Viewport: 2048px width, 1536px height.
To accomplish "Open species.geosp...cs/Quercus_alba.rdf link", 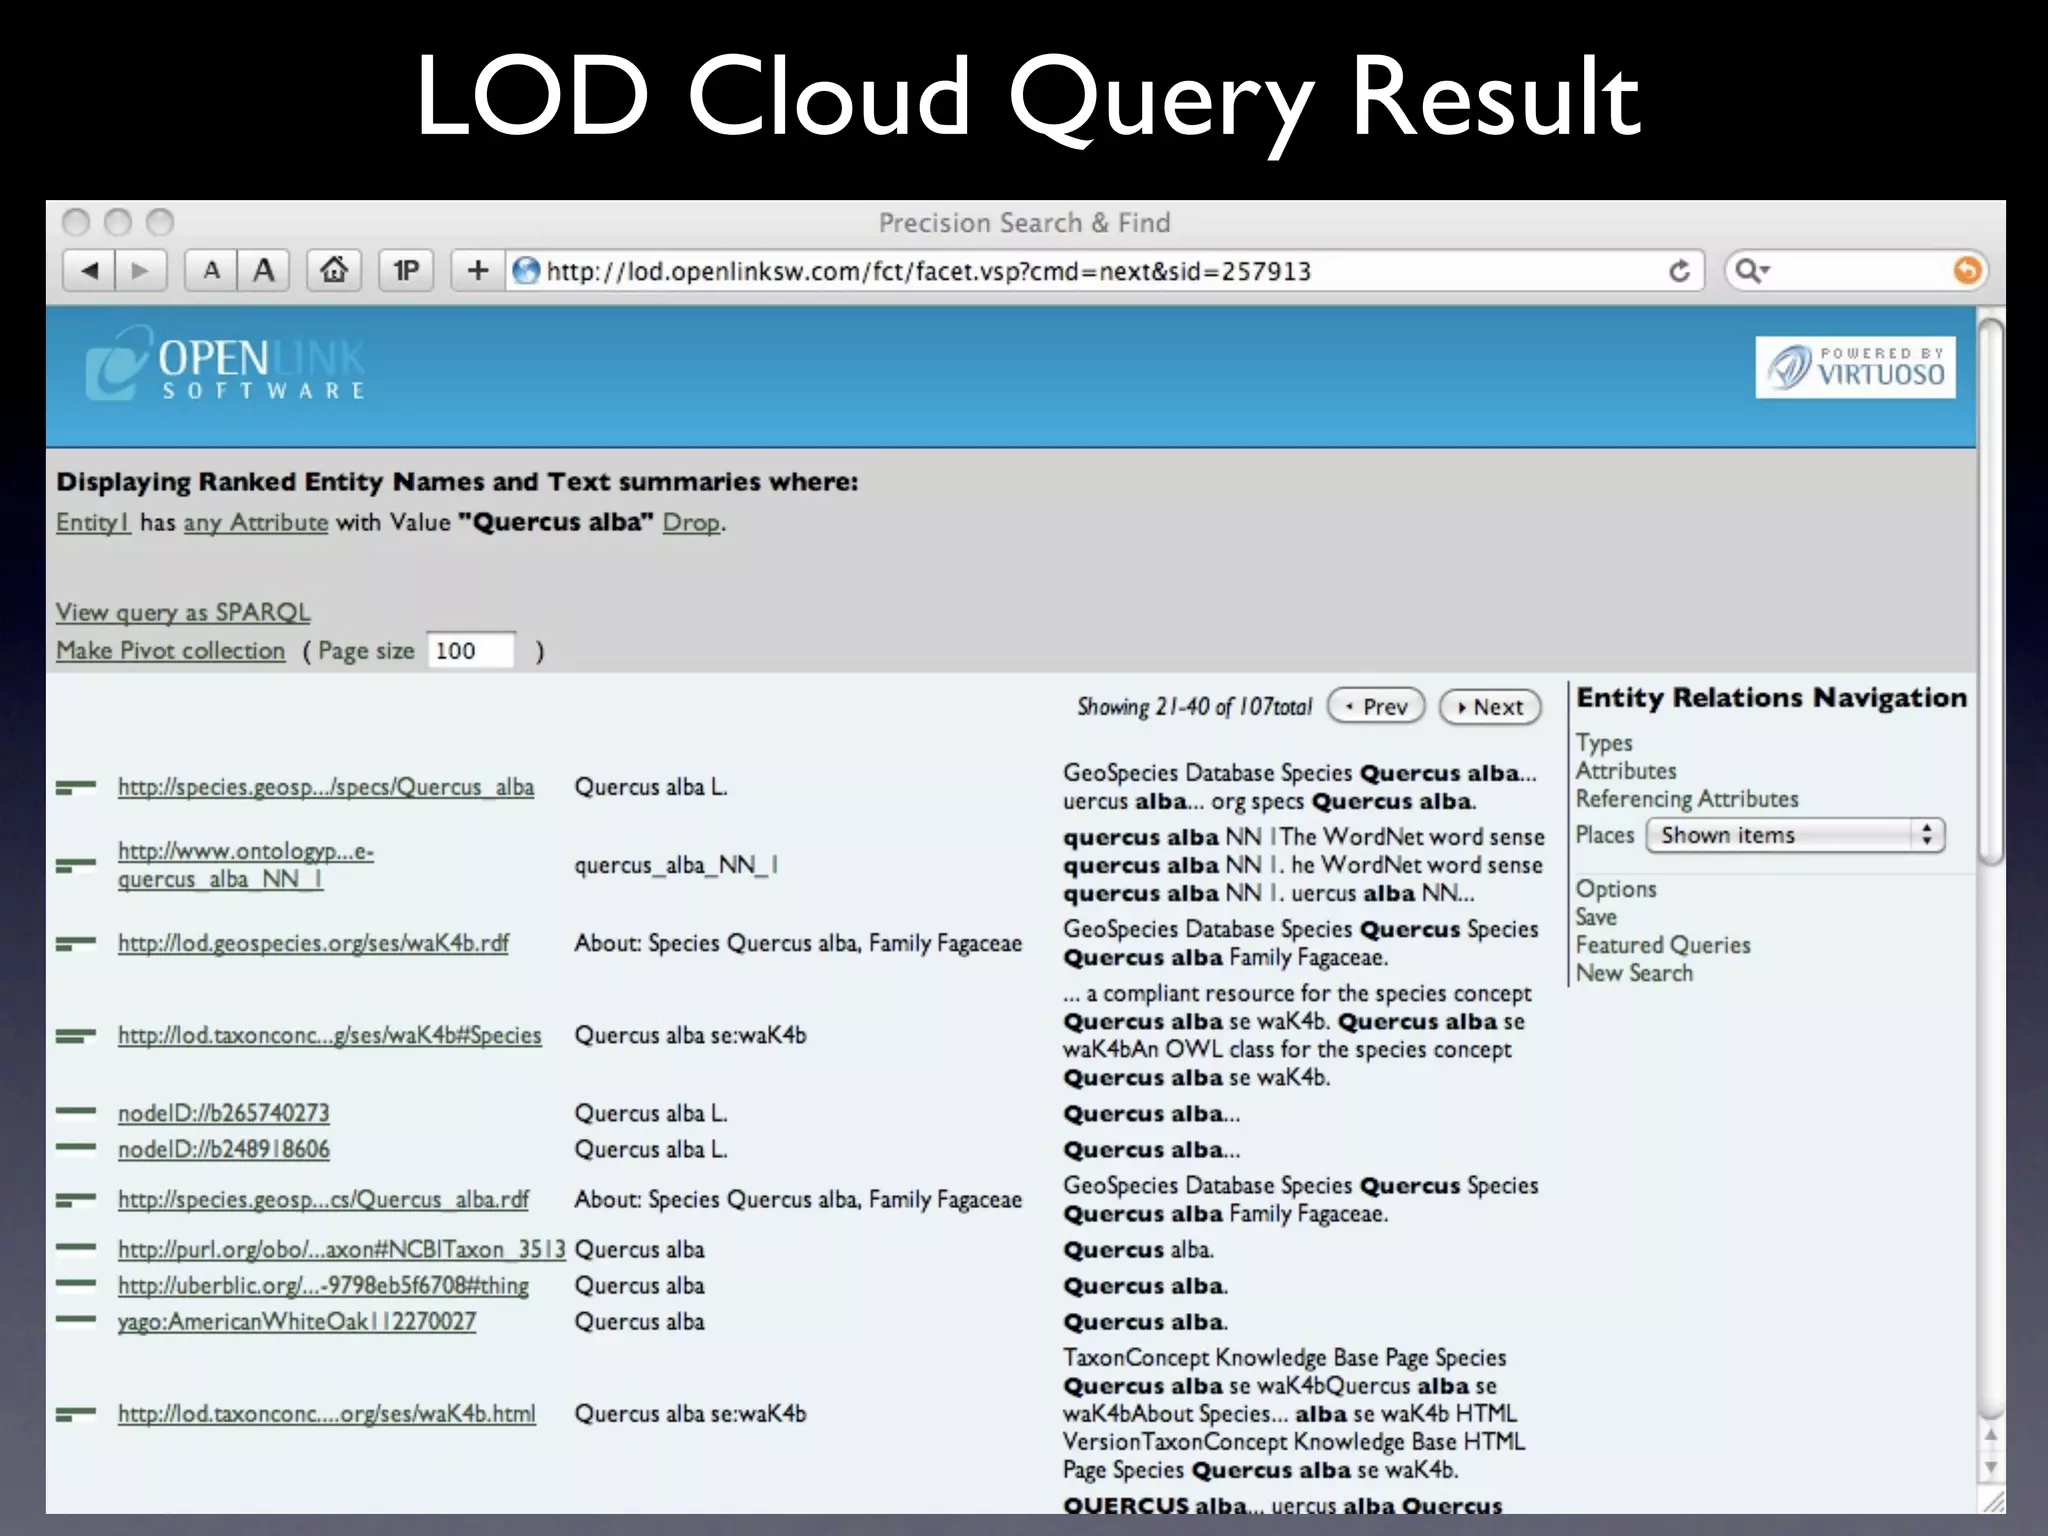I will coord(323,1199).
